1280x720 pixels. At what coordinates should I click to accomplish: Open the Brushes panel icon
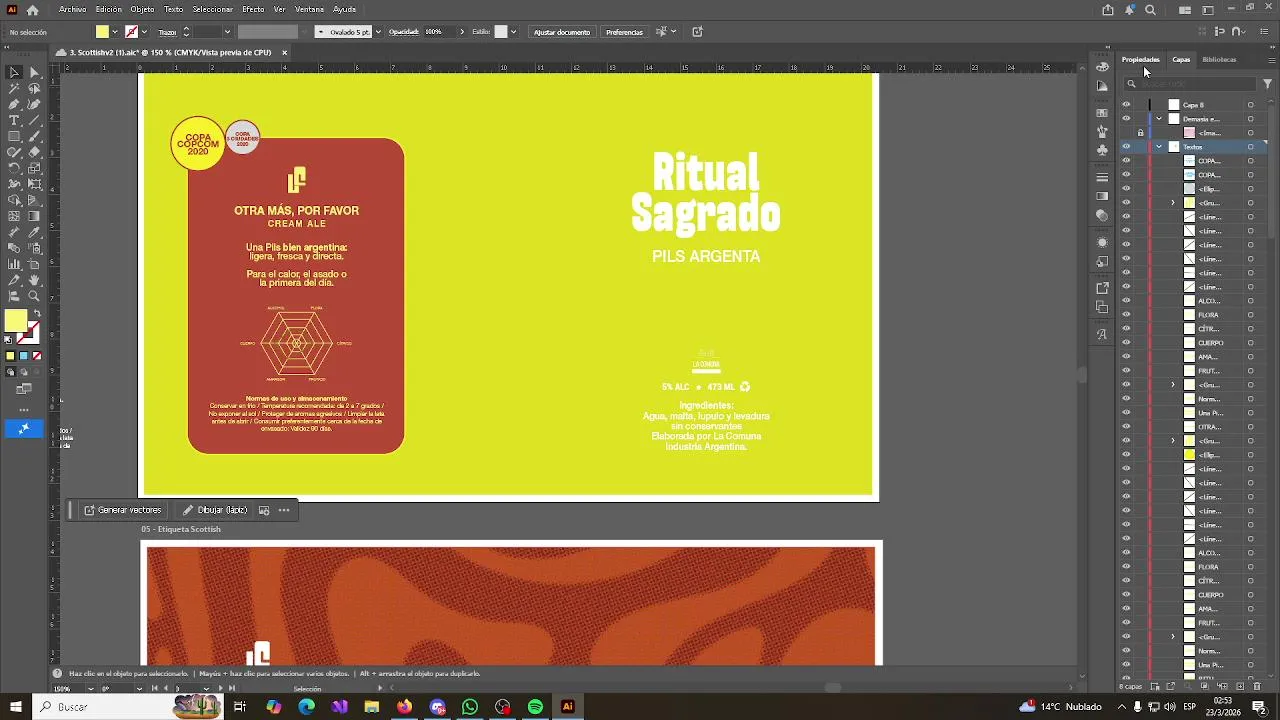1102,131
